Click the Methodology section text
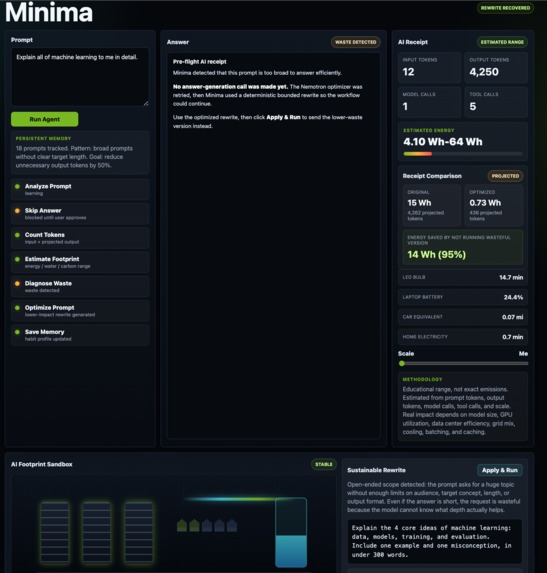The width and height of the screenshot is (547, 573). coord(459,410)
